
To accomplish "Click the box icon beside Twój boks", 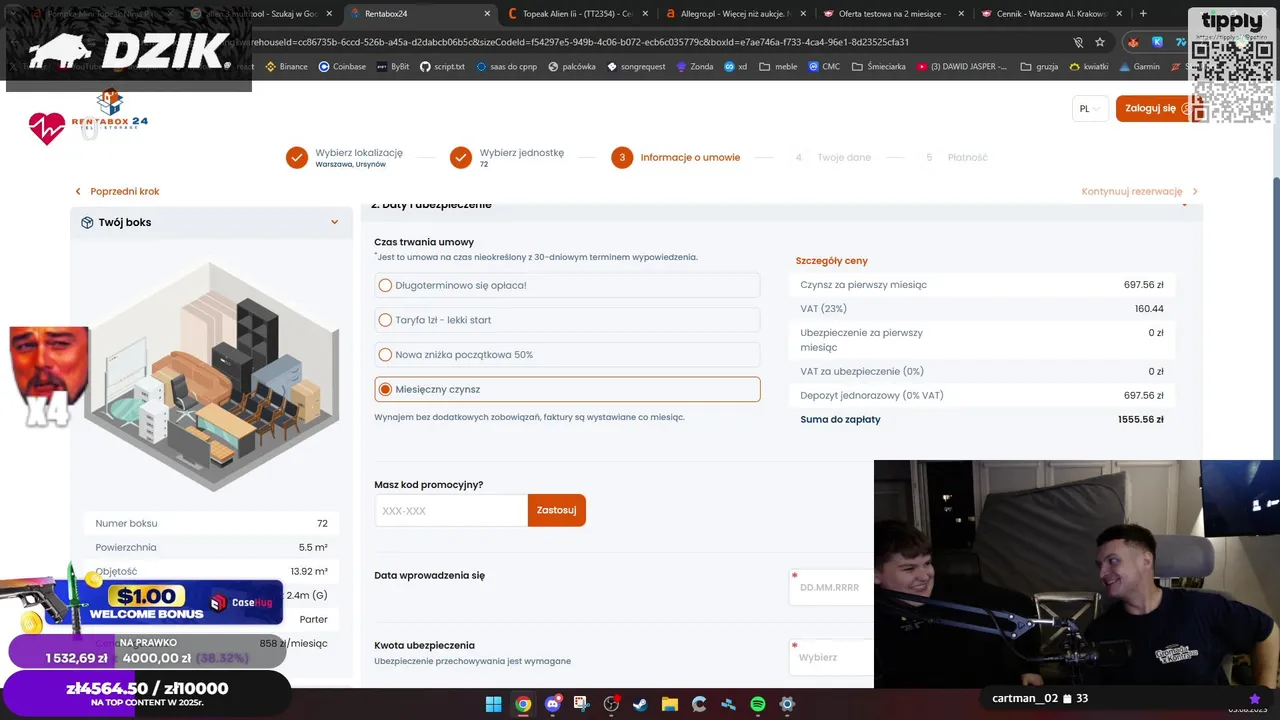I will [87, 222].
